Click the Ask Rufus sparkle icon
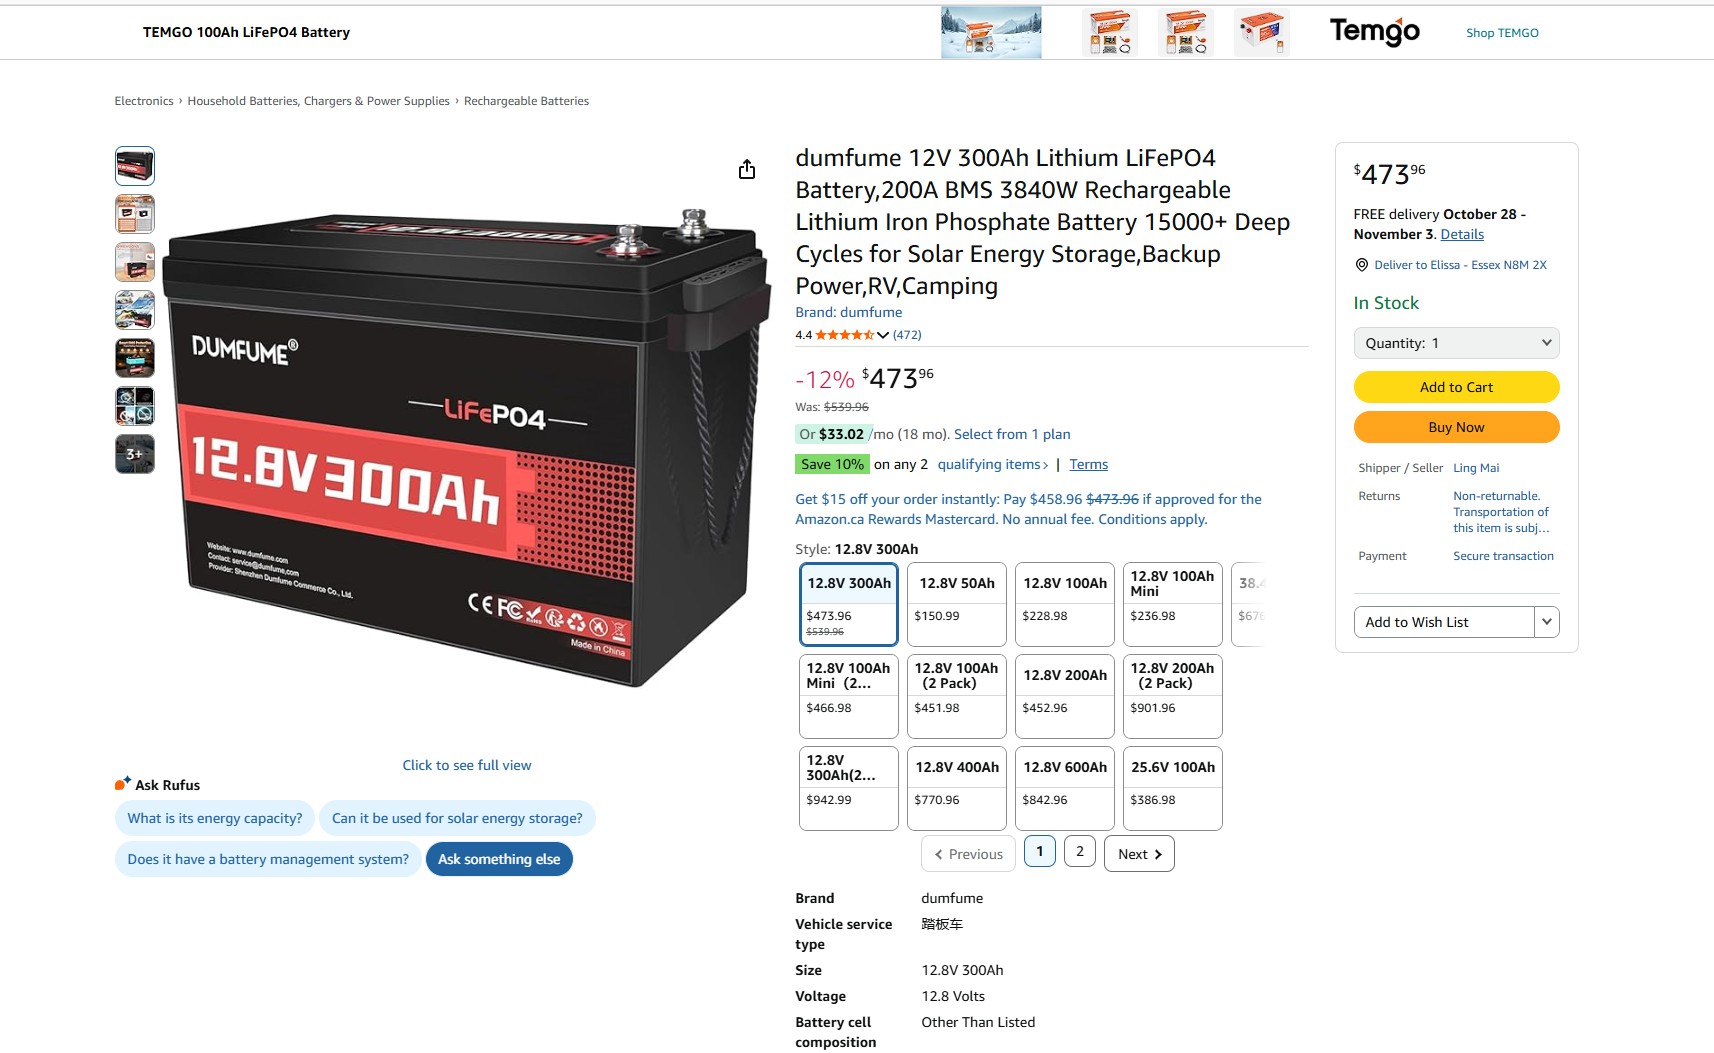The width and height of the screenshot is (1714, 1053). [122, 784]
